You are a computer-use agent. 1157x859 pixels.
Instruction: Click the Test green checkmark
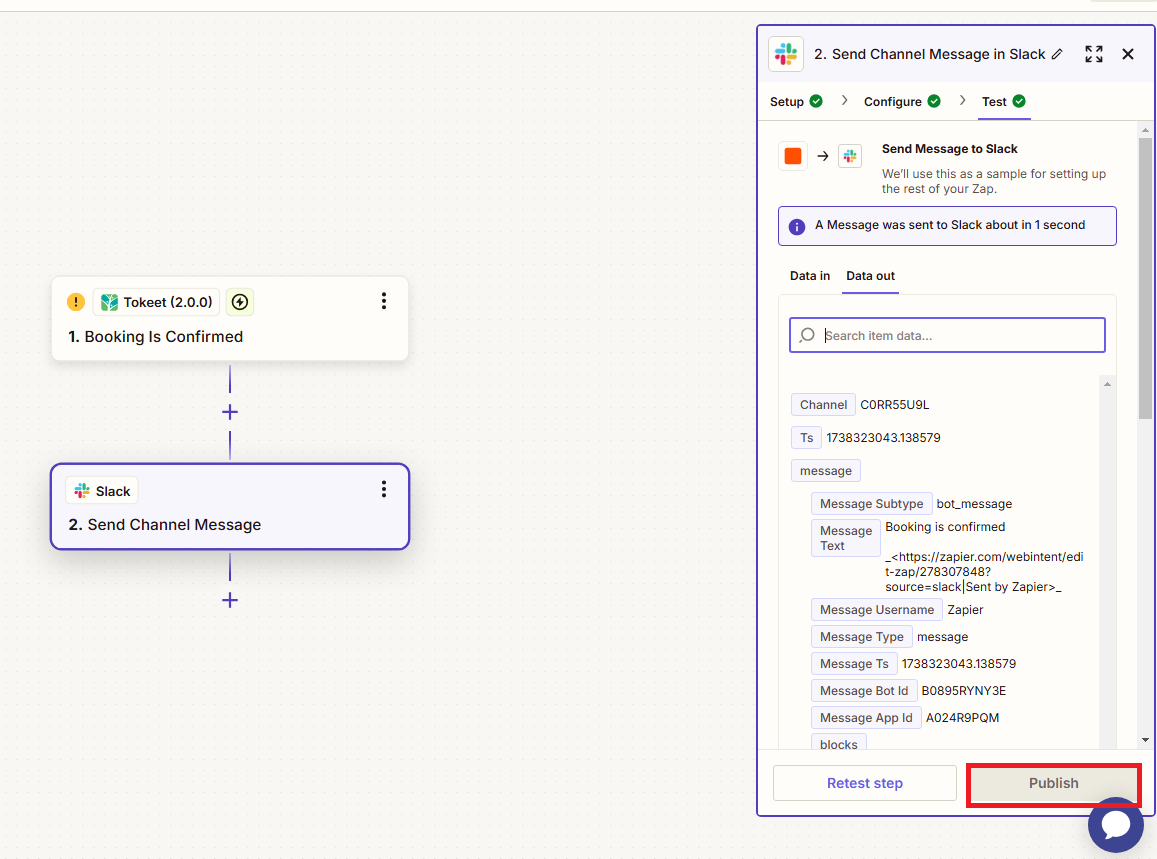[1019, 101]
